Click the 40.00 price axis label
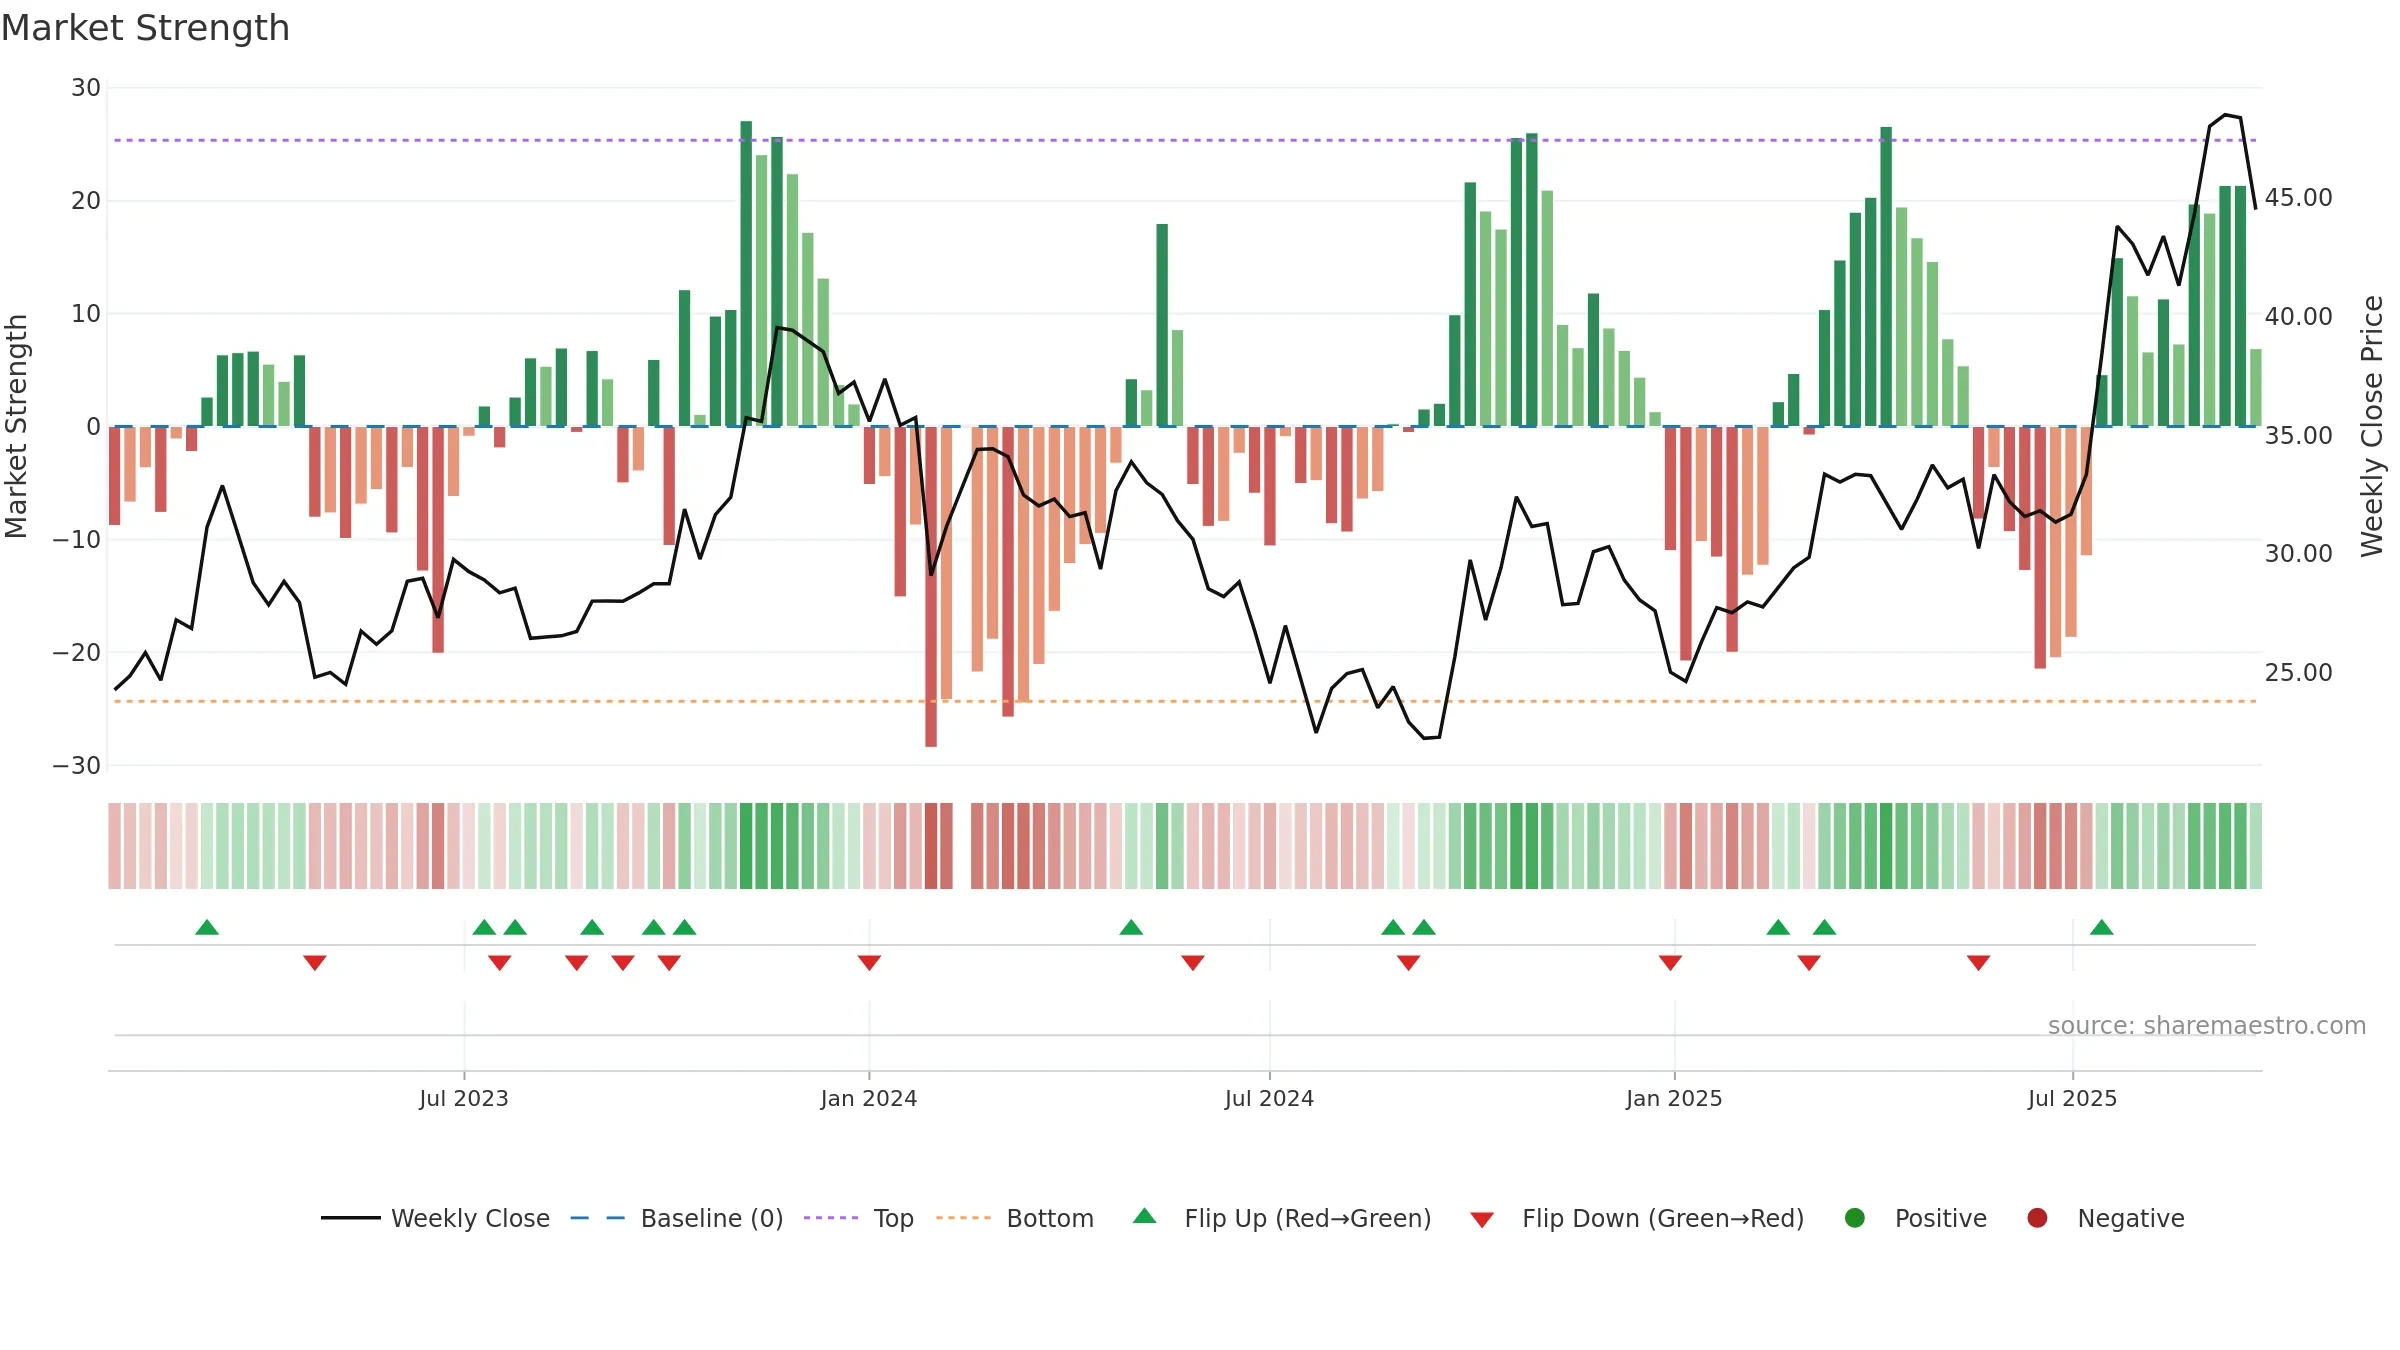 [2299, 316]
